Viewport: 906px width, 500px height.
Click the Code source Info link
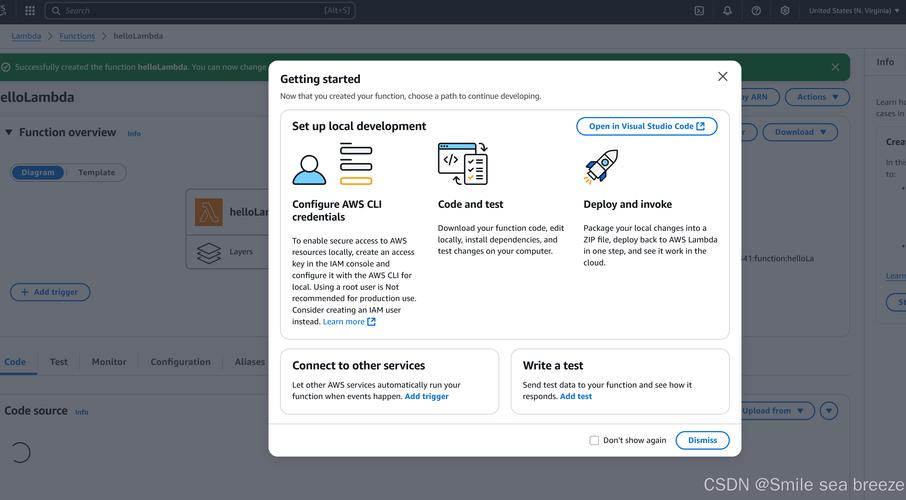tap(81, 412)
